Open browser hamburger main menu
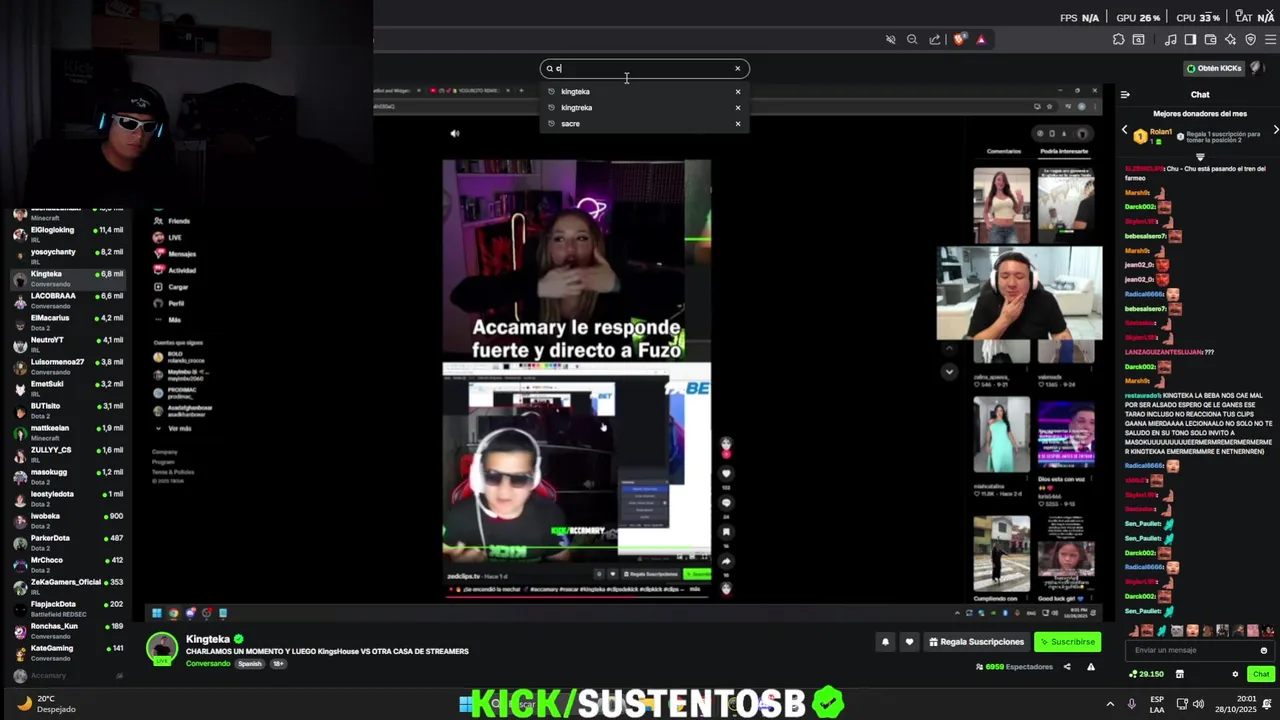 [x=1271, y=40]
